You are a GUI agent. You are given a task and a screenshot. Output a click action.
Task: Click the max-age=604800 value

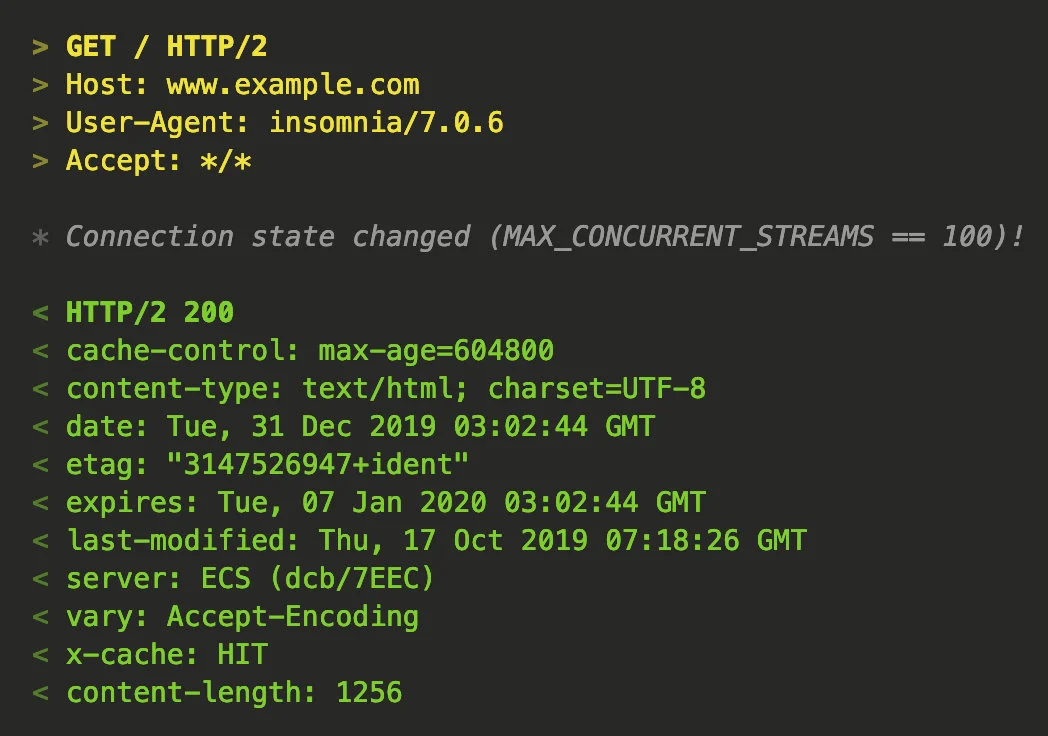coord(436,351)
